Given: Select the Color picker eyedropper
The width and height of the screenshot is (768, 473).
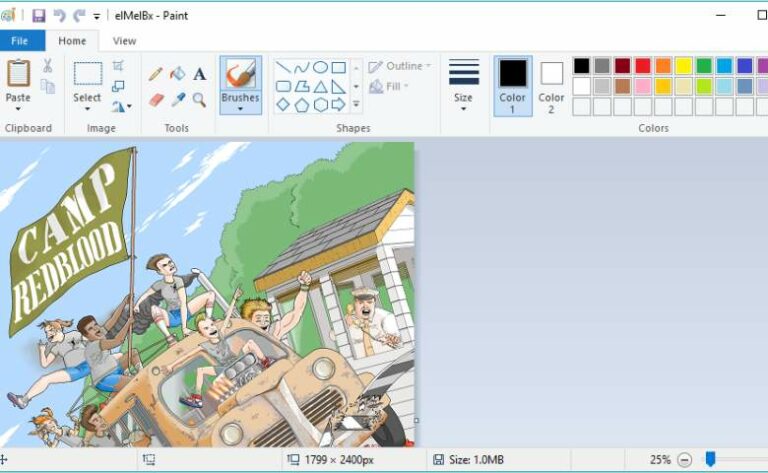Looking at the screenshot, I should click(x=178, y=100).
